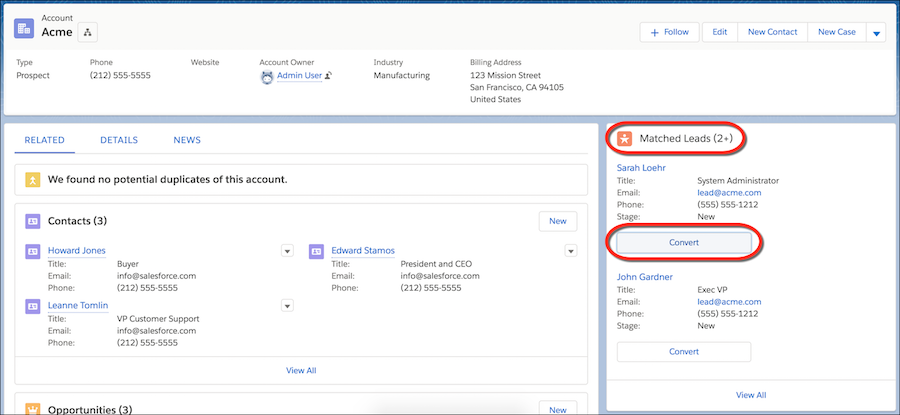Click the Prospect type value
900x415 pixels.
33,75
